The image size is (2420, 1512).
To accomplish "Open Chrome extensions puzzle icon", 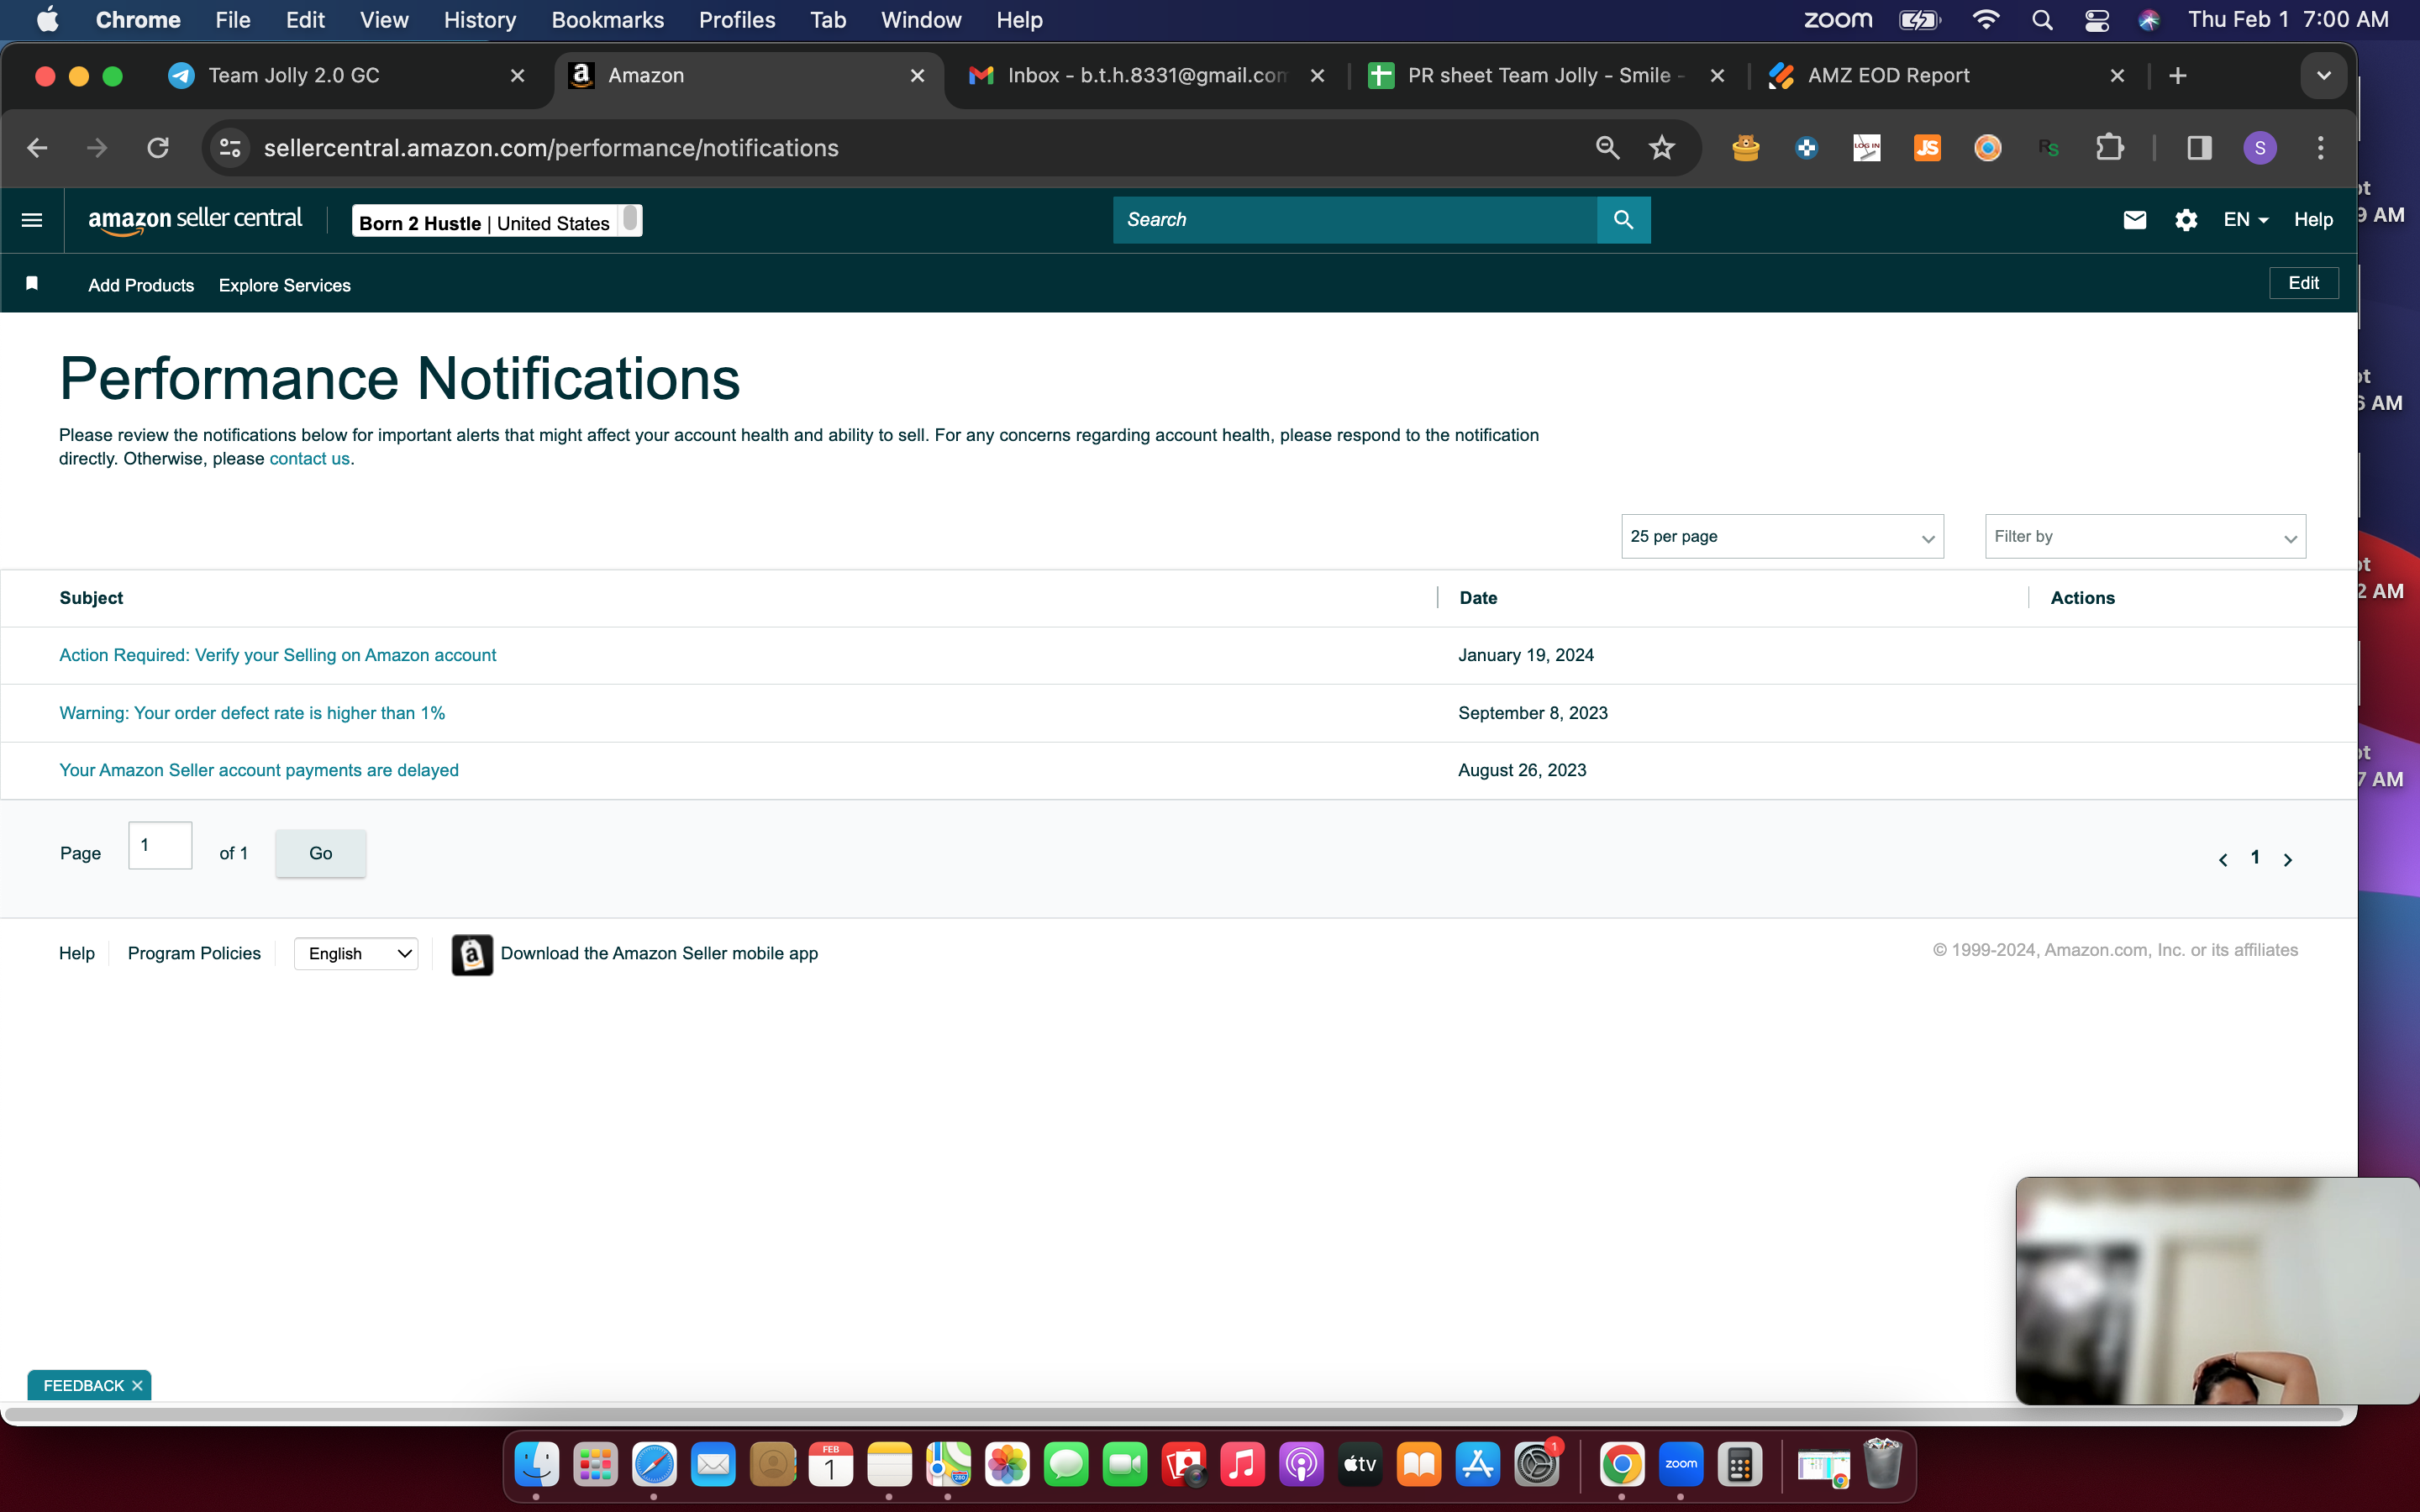I will coord(2109,148).
